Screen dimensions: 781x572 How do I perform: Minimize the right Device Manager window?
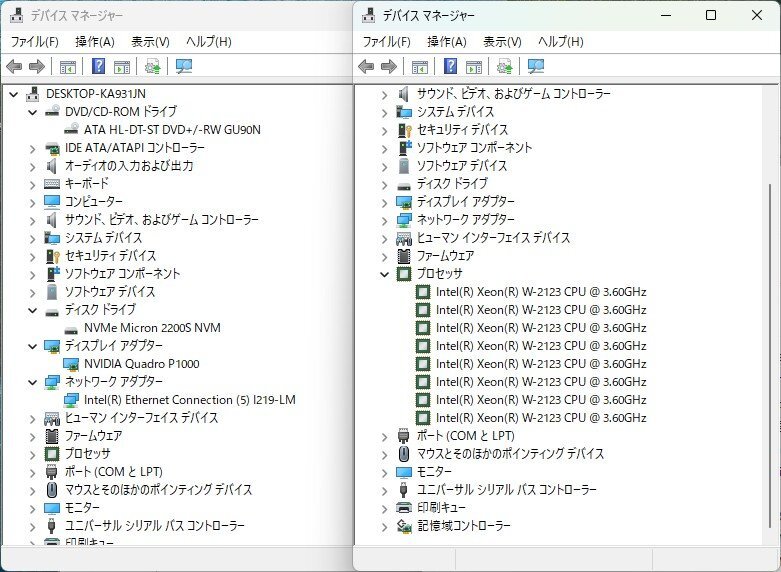666,15
